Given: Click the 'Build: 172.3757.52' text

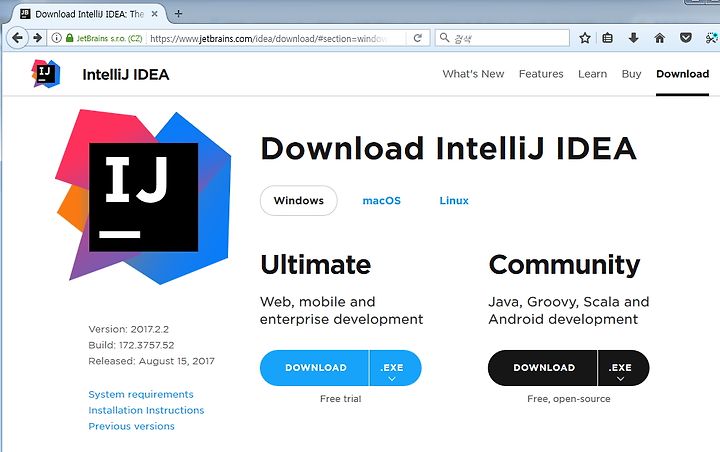Looking at the screenshot, I should point(131,345).
